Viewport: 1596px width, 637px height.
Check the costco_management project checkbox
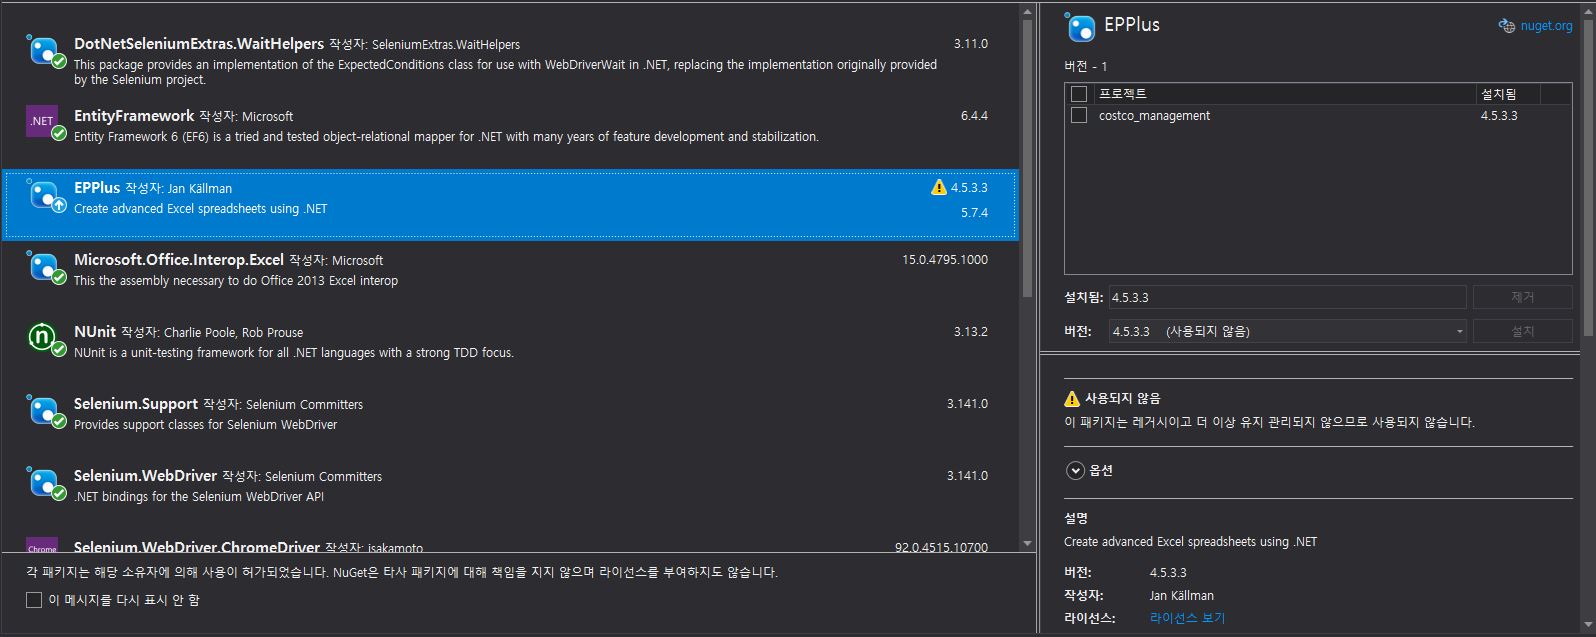(1078, 116)
